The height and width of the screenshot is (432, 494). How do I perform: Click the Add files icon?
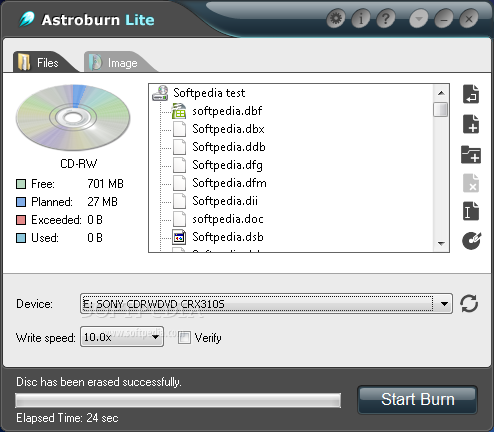point(471,124)
